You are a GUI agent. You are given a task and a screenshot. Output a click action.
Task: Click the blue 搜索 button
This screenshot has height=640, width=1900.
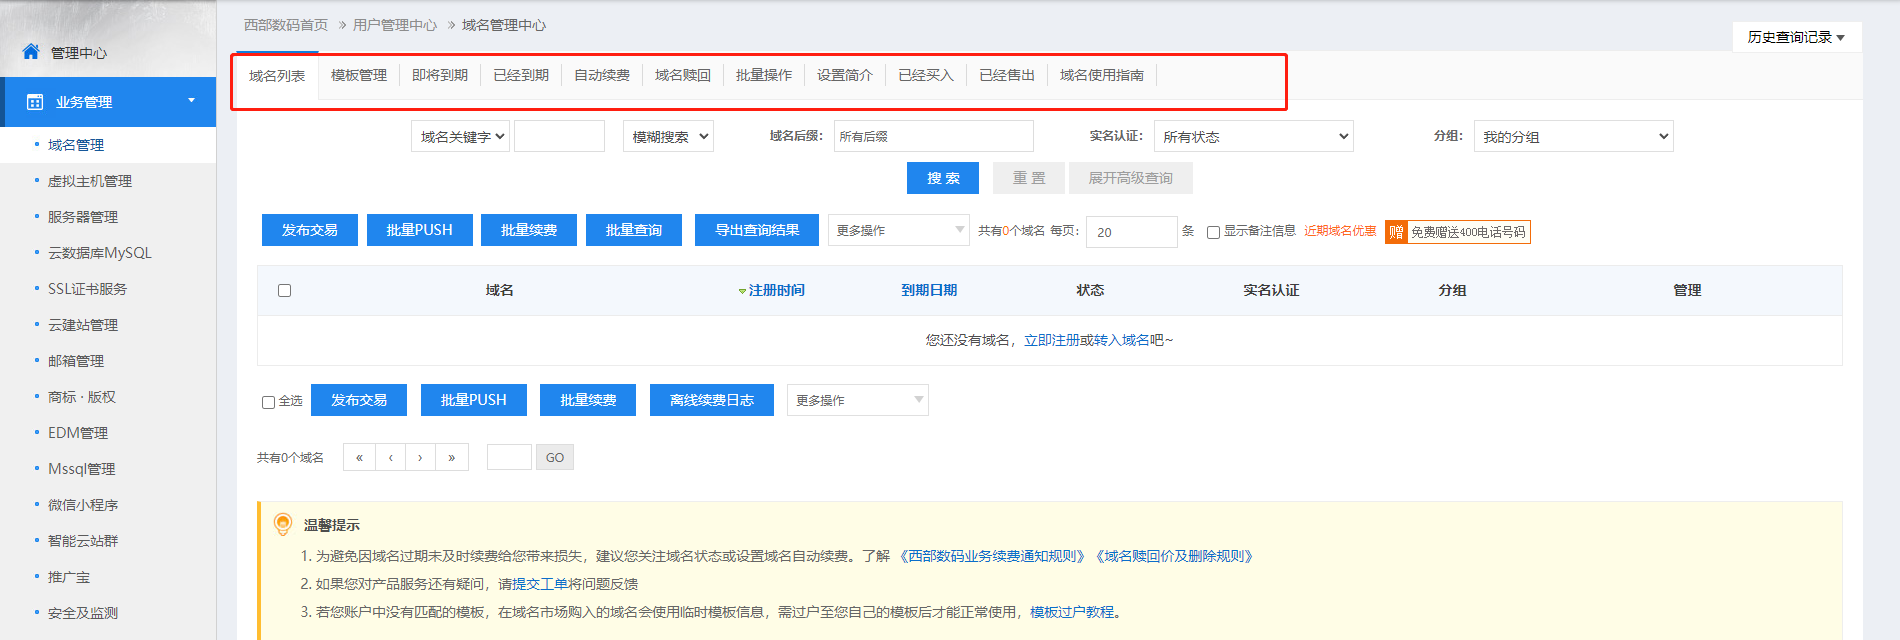[x=943, y=178]
